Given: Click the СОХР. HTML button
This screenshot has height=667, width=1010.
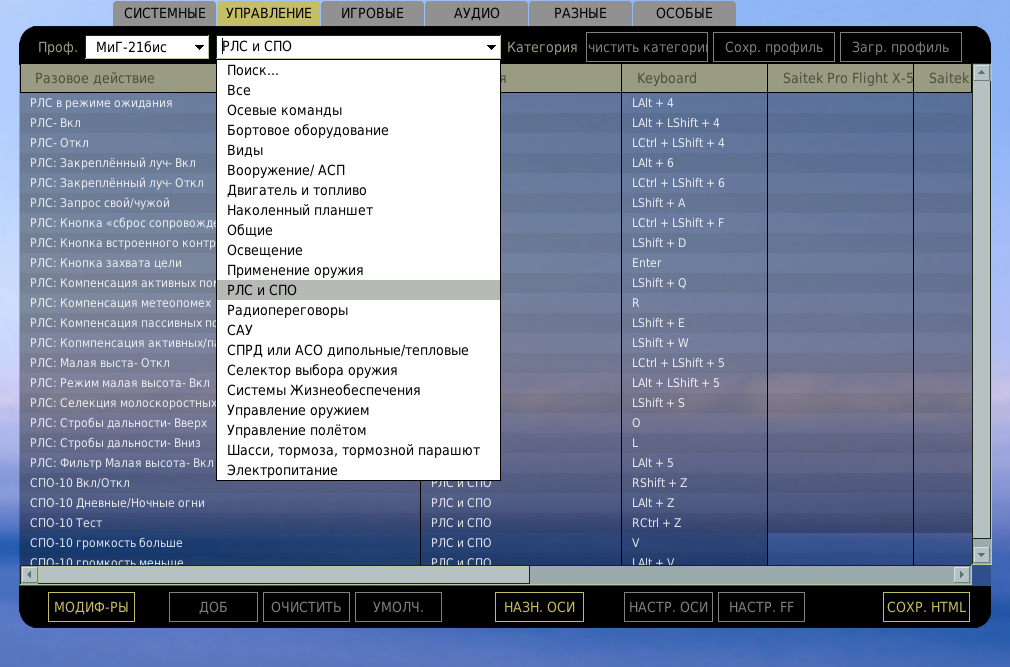Looking at the screenshot, I should (926, 607).
